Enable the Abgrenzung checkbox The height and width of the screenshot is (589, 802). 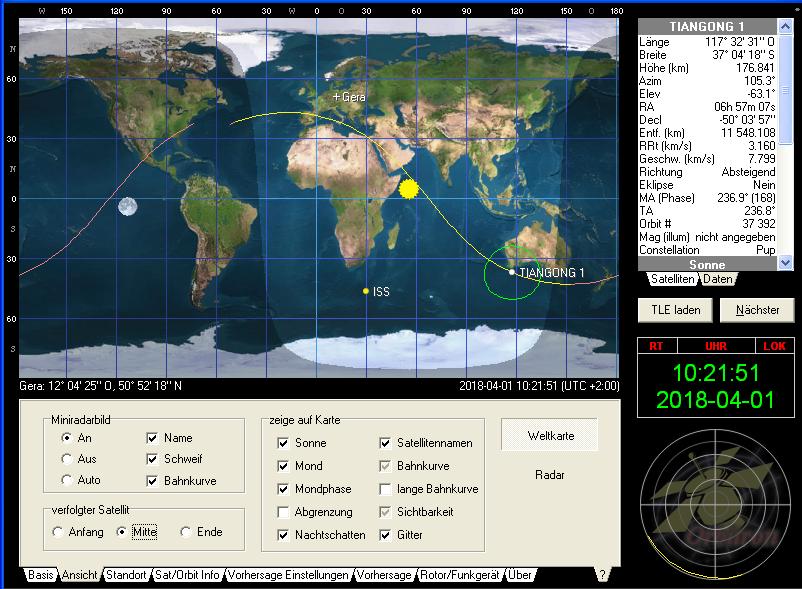[x=284, y=512]
